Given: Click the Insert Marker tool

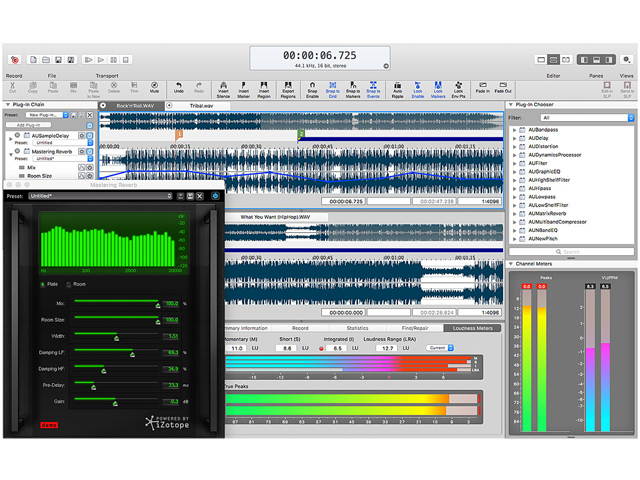Looking at the screenshot, I should 243,90.
